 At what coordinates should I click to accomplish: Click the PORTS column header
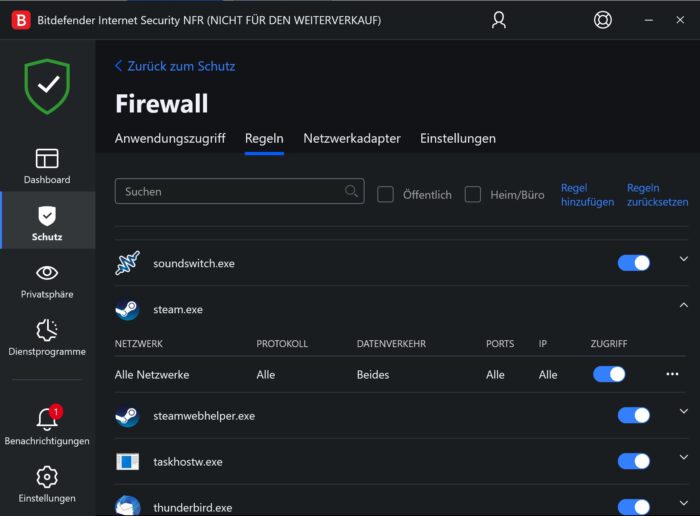[x=500, y=344]
